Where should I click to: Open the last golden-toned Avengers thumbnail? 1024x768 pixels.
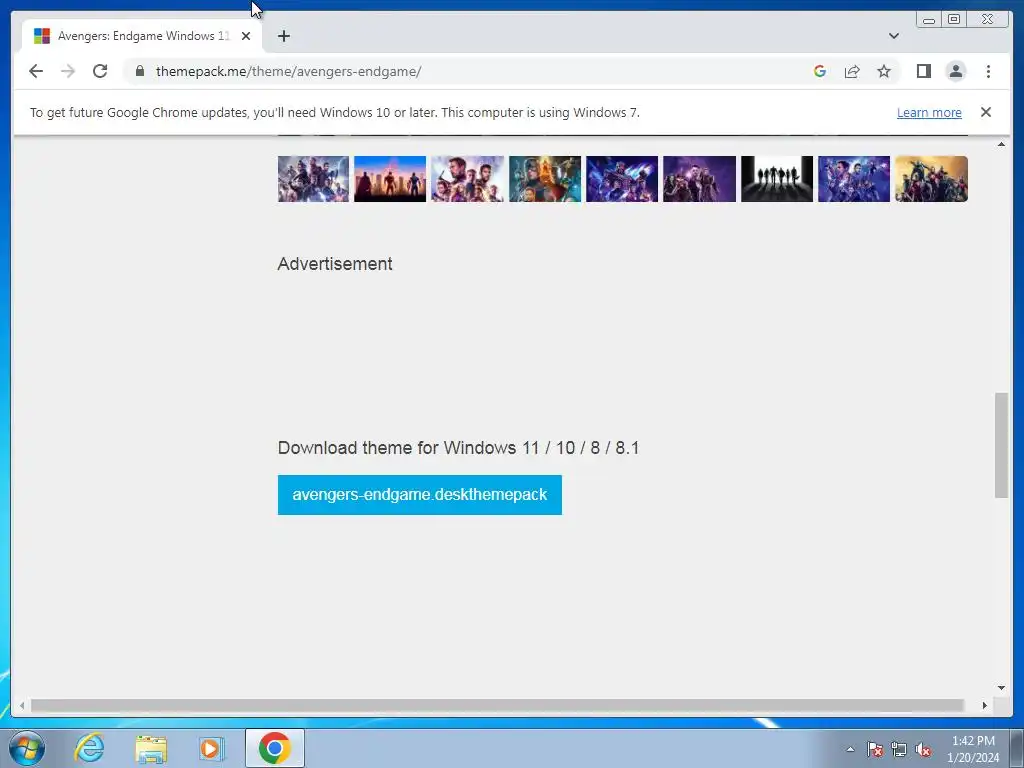point(931,179)
